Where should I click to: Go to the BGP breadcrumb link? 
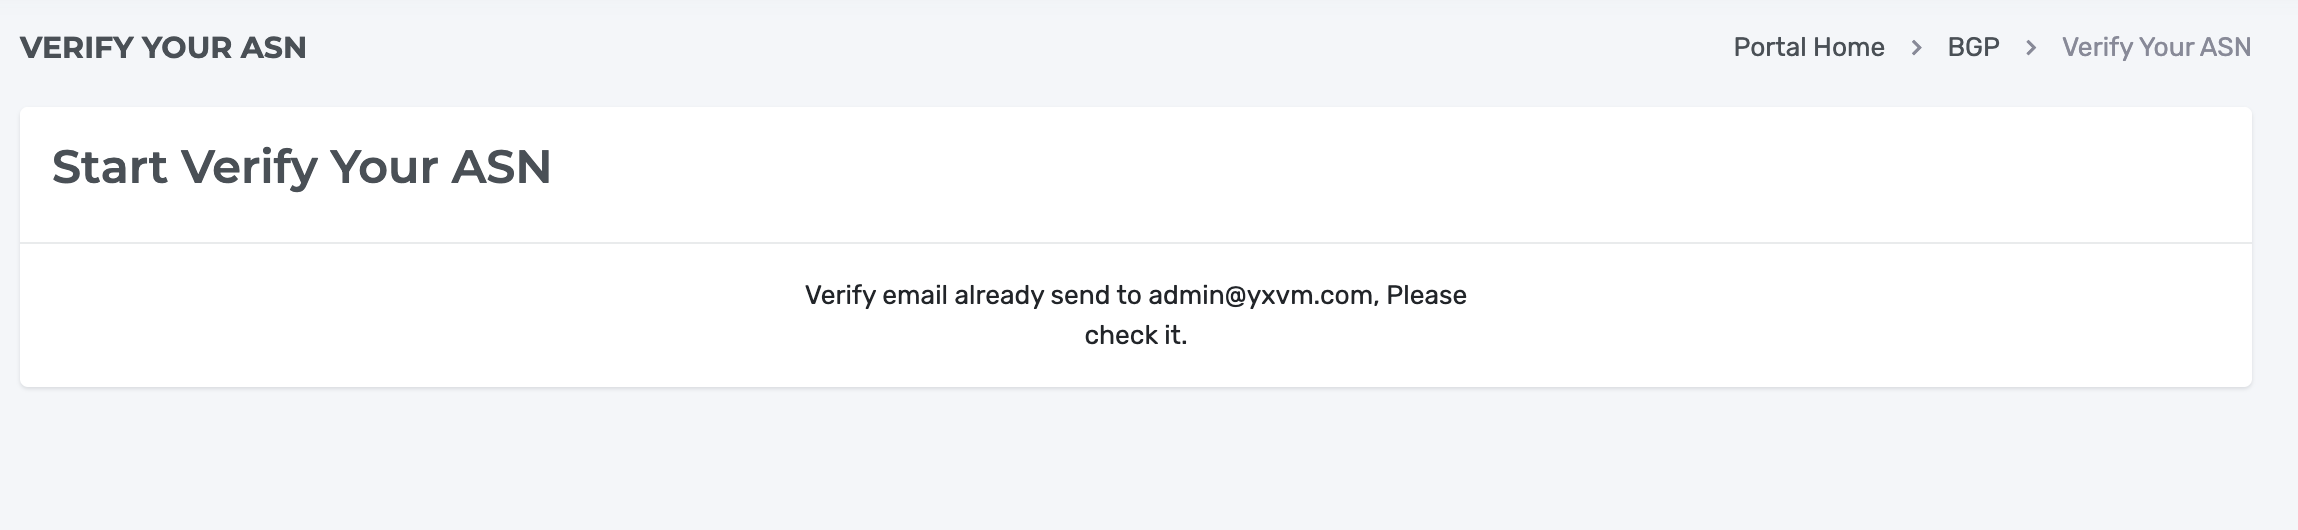point(1973,47)
